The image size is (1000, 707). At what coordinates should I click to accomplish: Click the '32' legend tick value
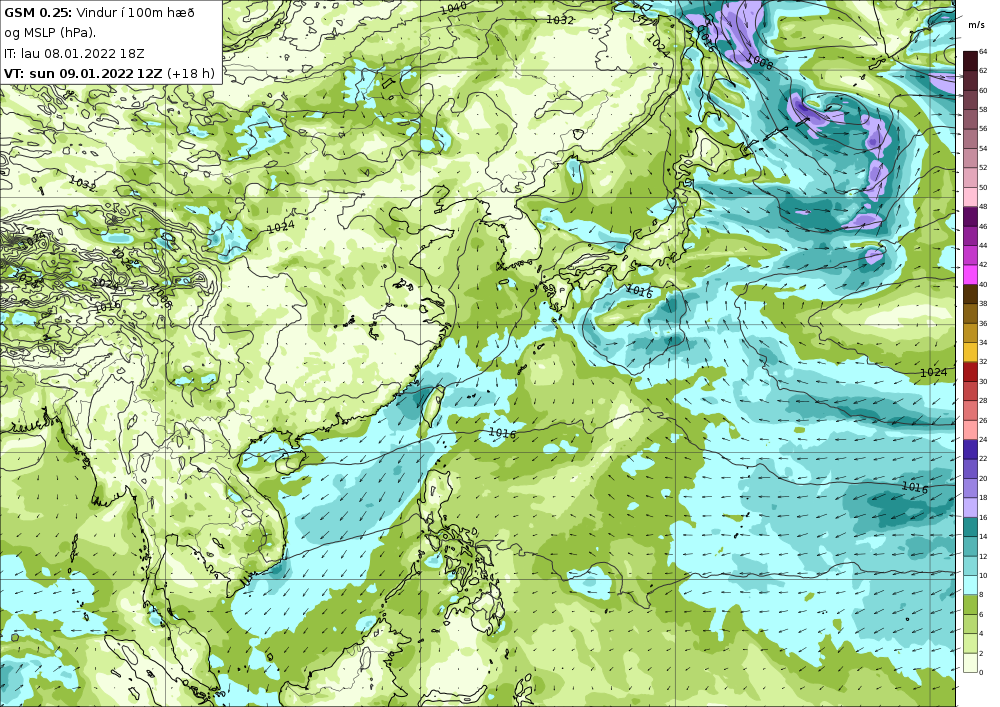pos(983,362)
